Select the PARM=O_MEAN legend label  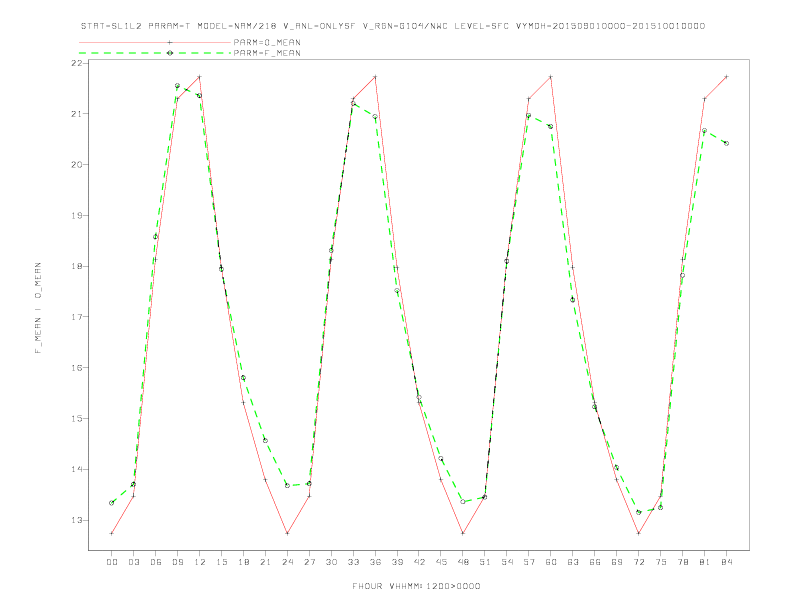tap(267, 42)
